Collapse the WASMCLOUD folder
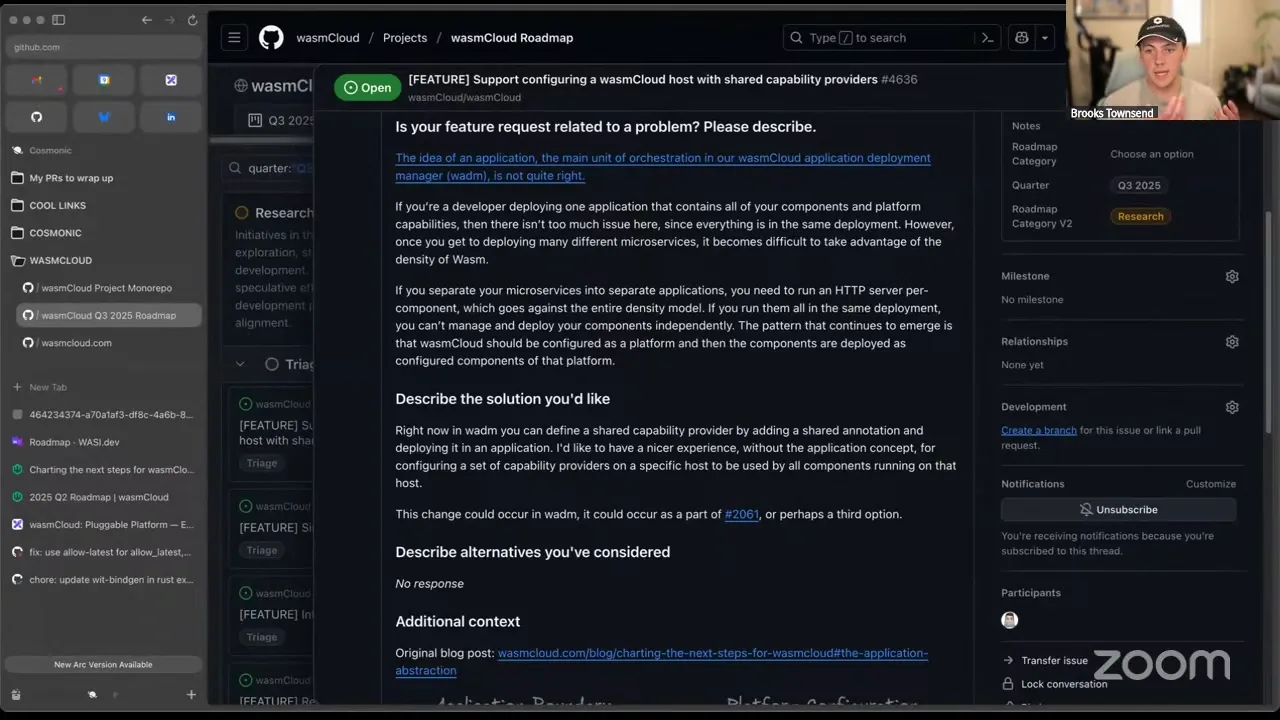Screen dimensions: 1280x720 pos(104,260)
